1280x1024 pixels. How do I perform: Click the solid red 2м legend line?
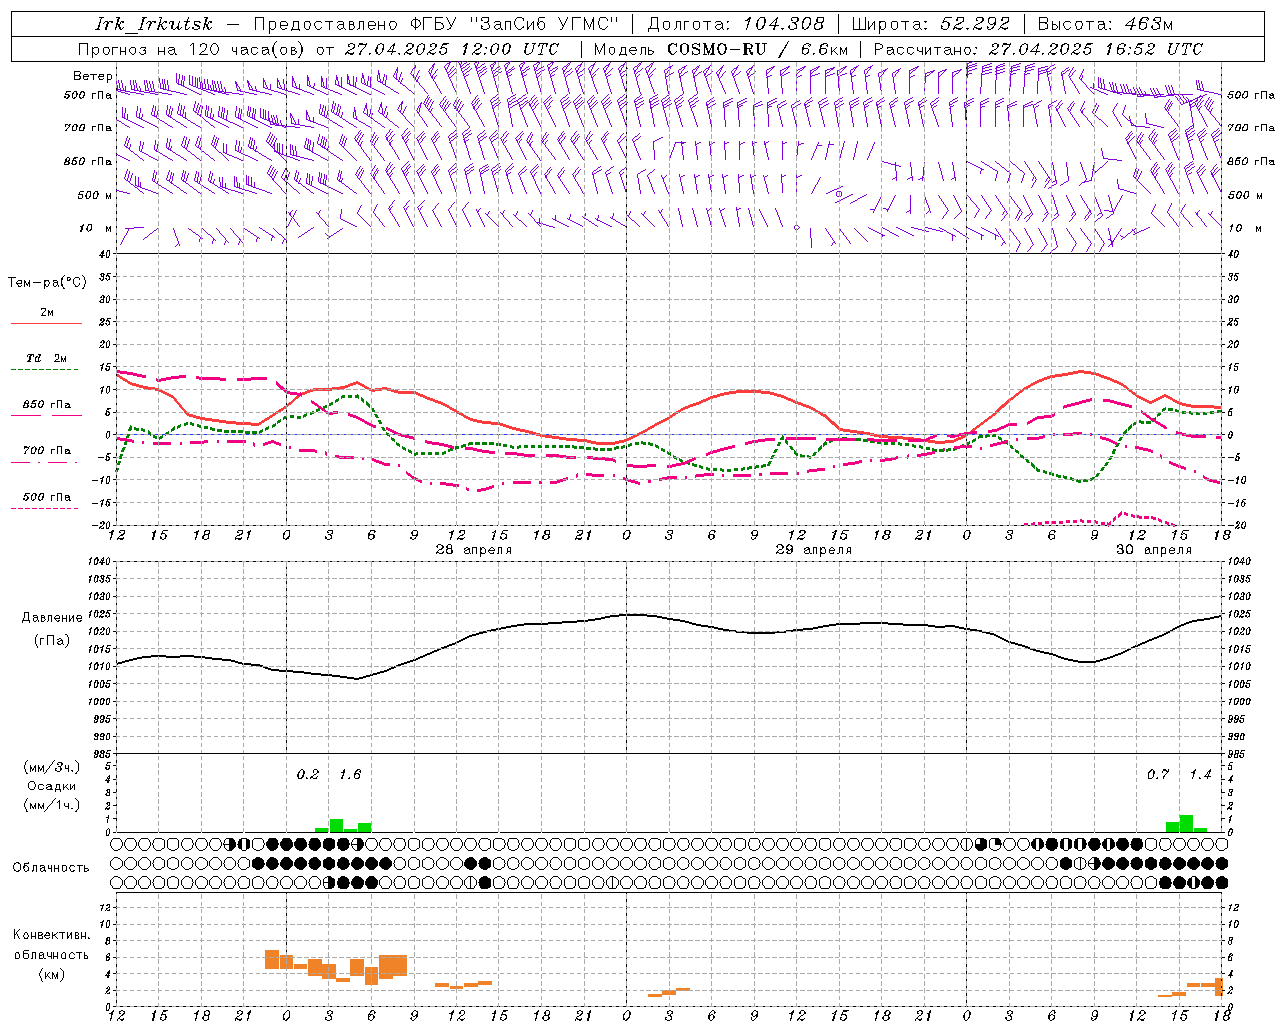pos(46,323)
